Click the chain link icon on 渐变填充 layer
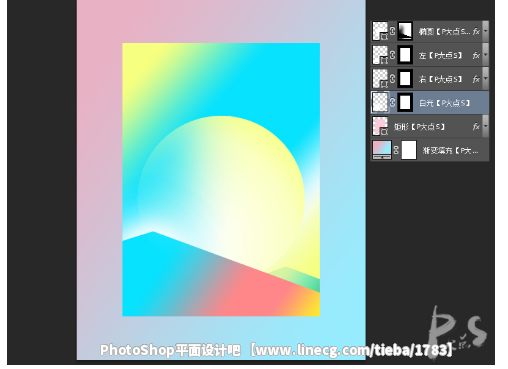This screenshot has height=369, width=508. [x=396, y=150]
